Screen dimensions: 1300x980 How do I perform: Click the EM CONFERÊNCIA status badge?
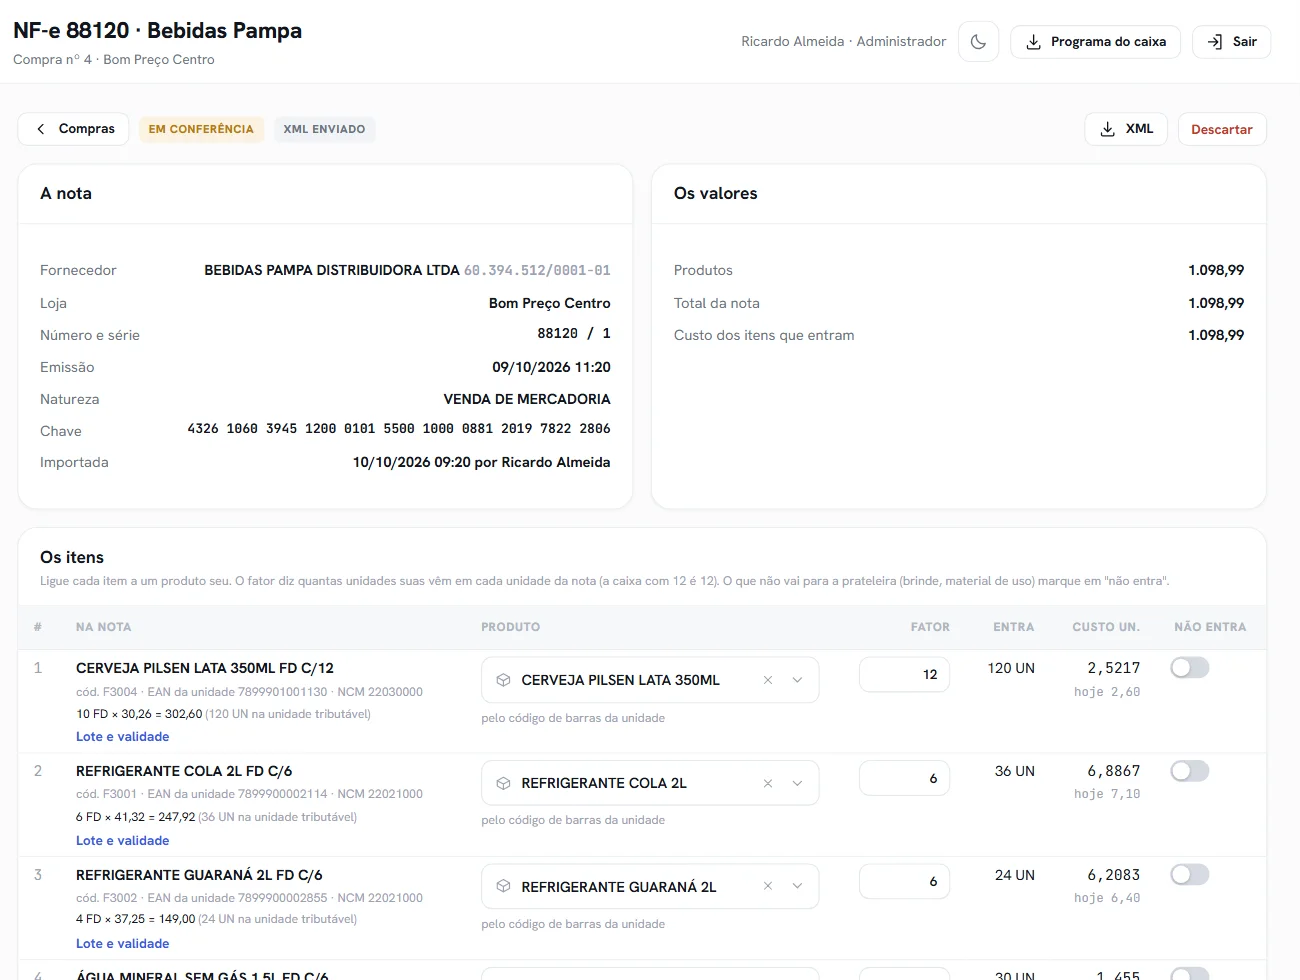click(x=201, y=129)
